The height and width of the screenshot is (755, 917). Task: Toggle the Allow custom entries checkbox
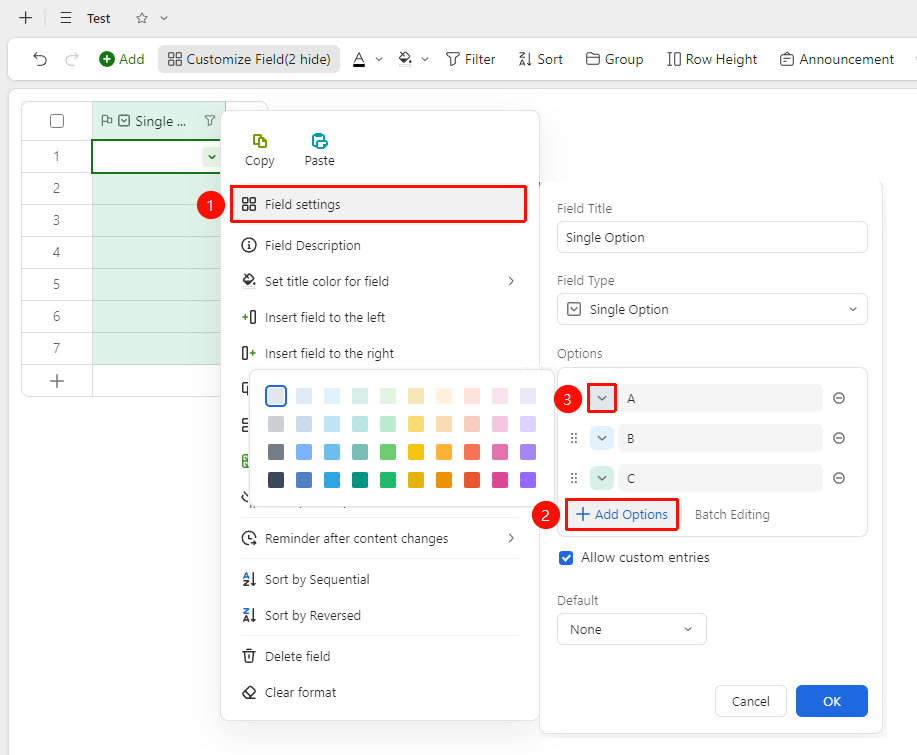click(566, 558)
